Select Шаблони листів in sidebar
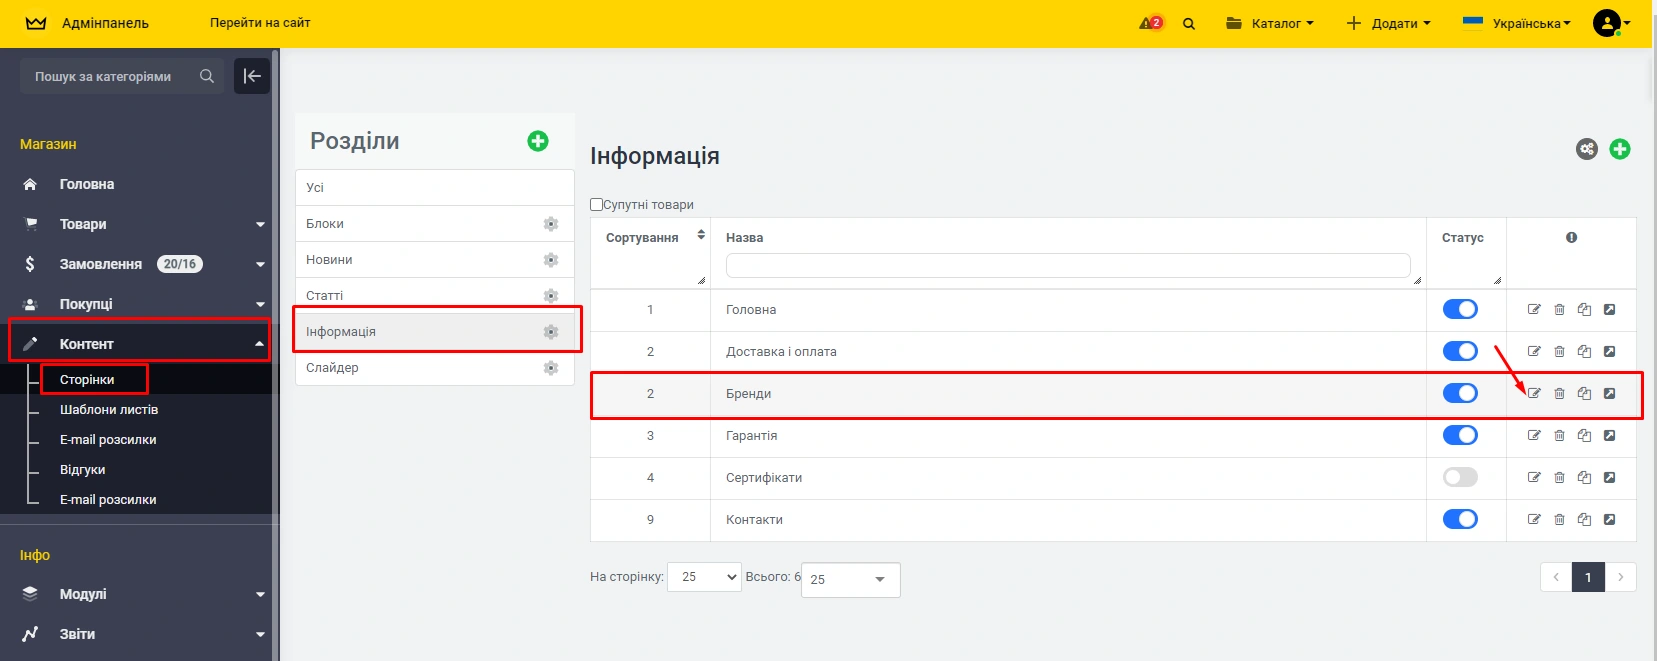1657x661 pixels. (109, 410)
